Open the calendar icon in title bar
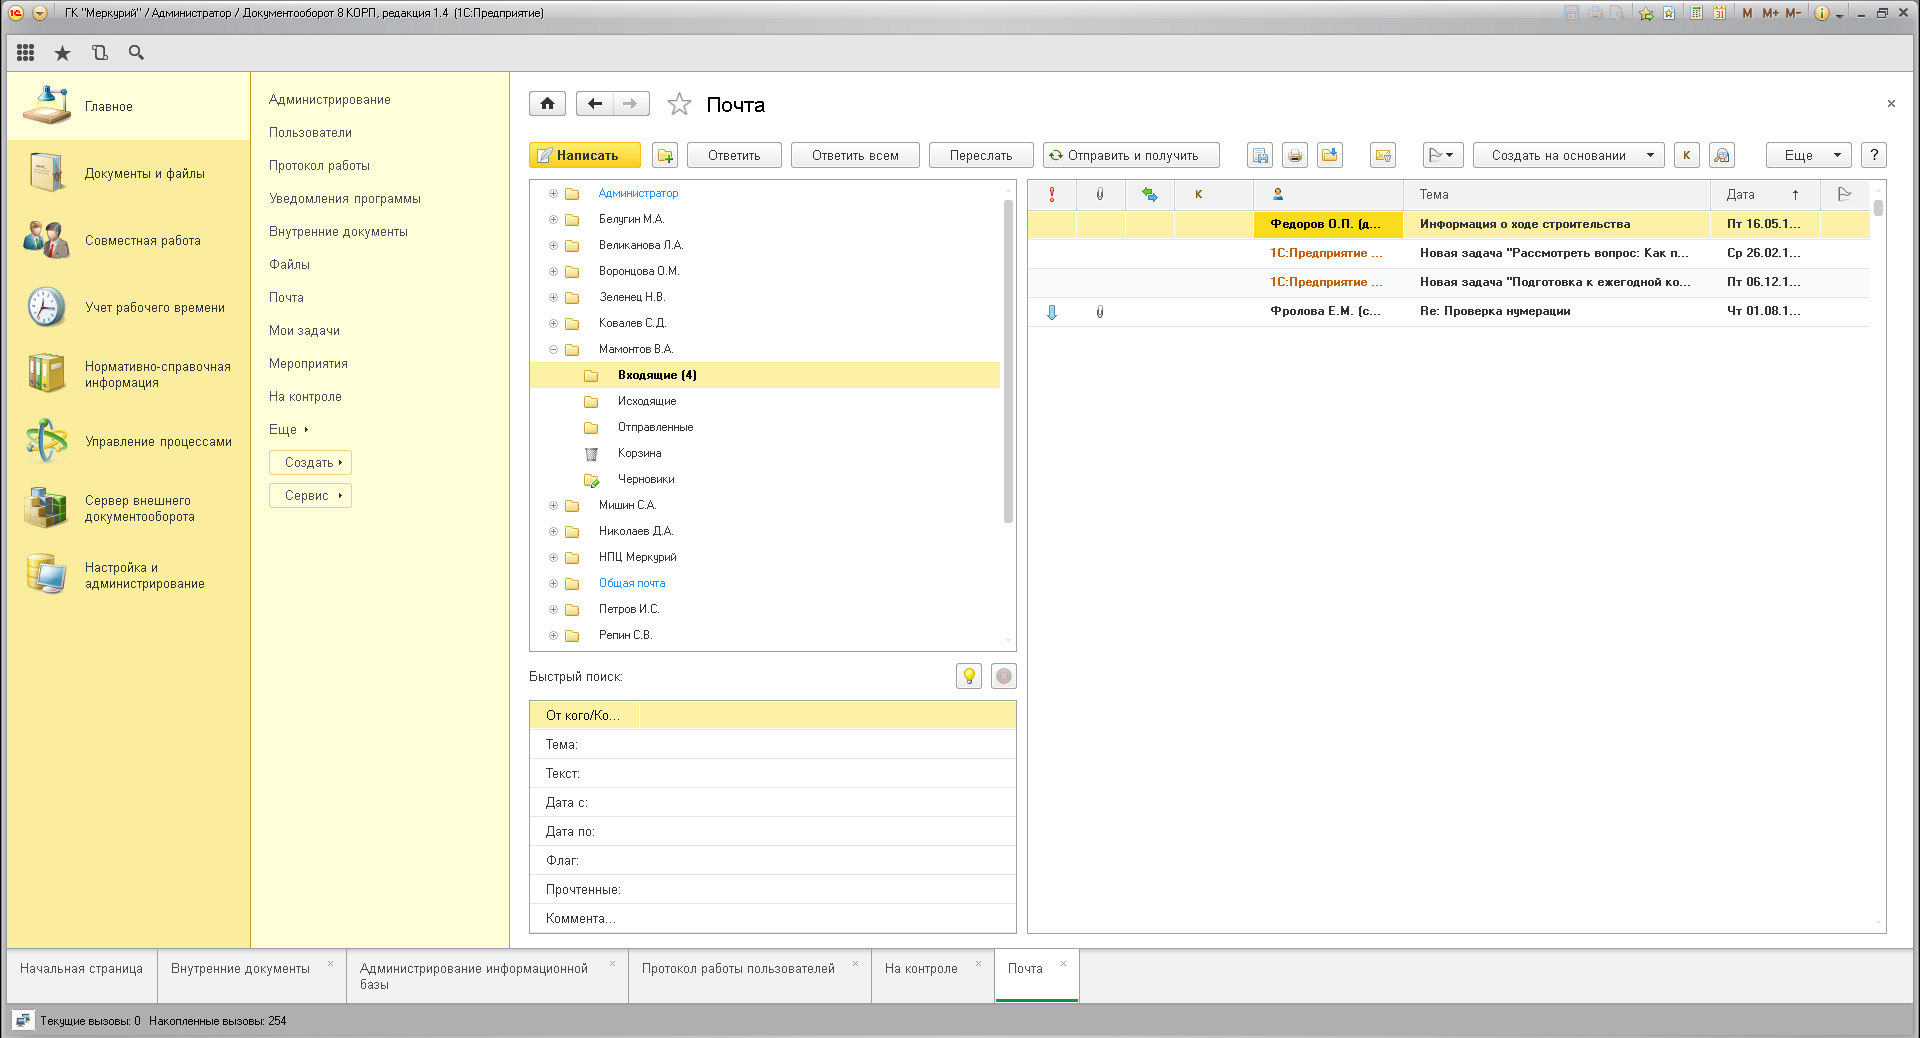 1720,13
